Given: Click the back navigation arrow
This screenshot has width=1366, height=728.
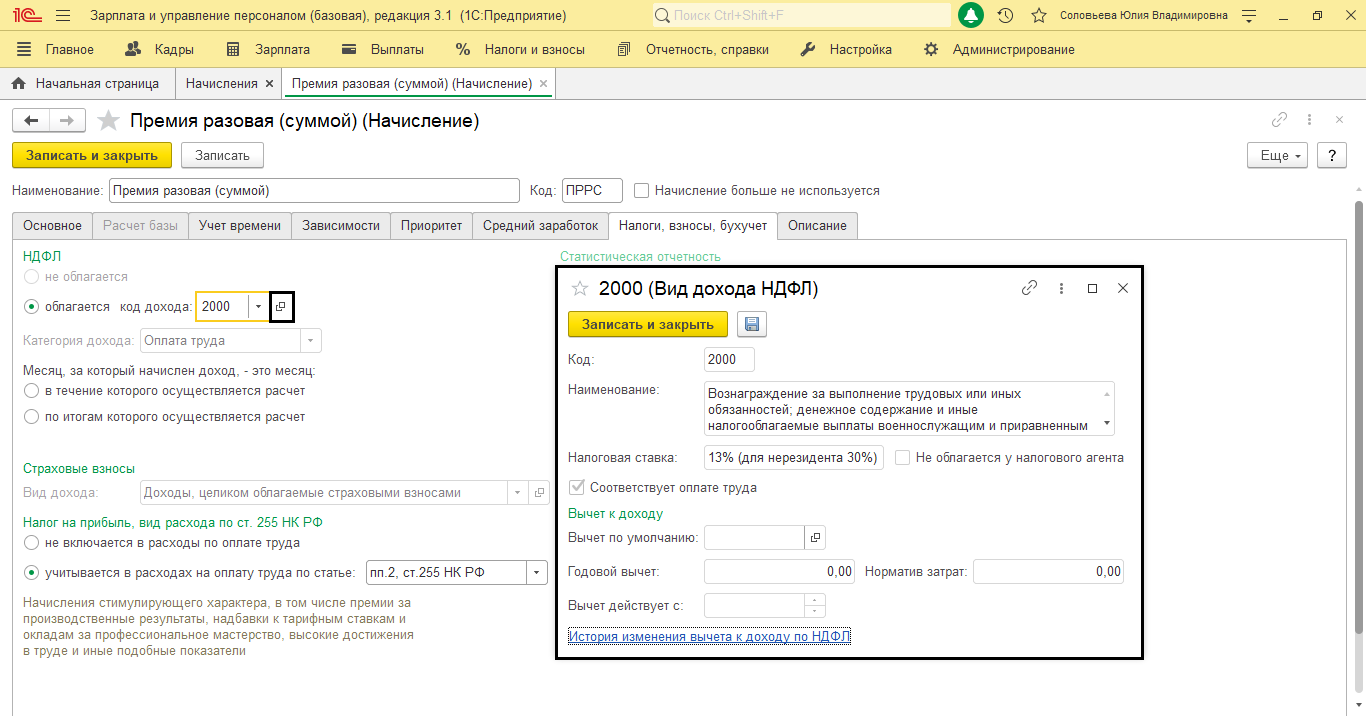Looking at the screenshot, I should (31, 121).
